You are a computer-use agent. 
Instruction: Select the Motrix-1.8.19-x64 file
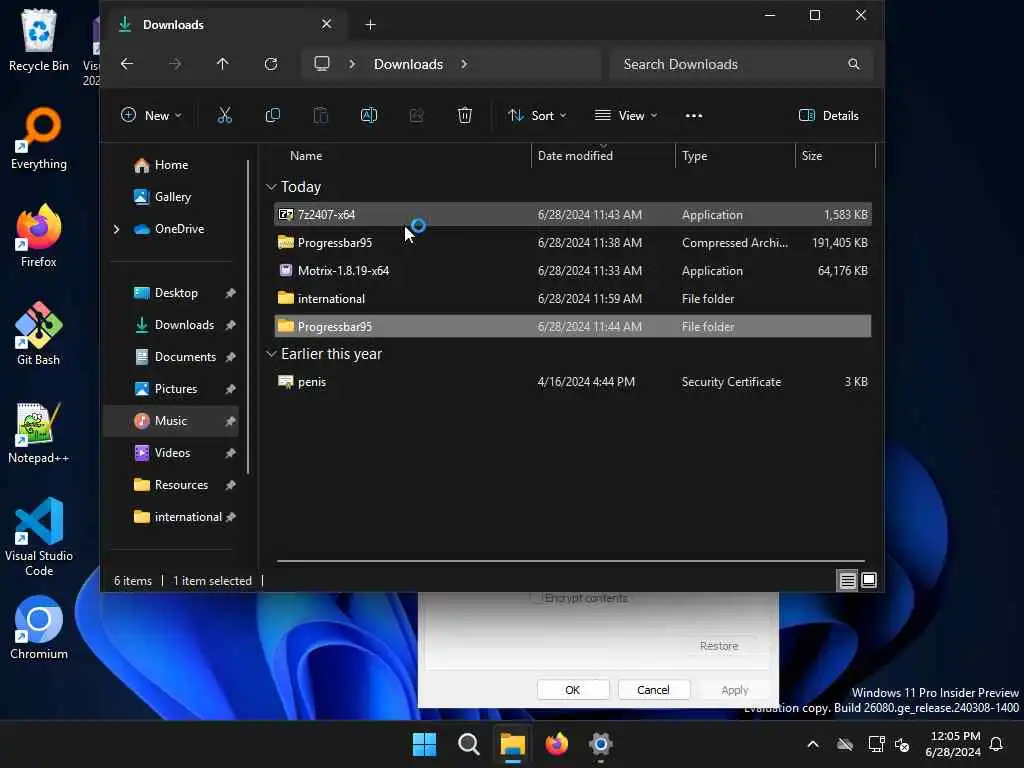(x=573, y=271)
